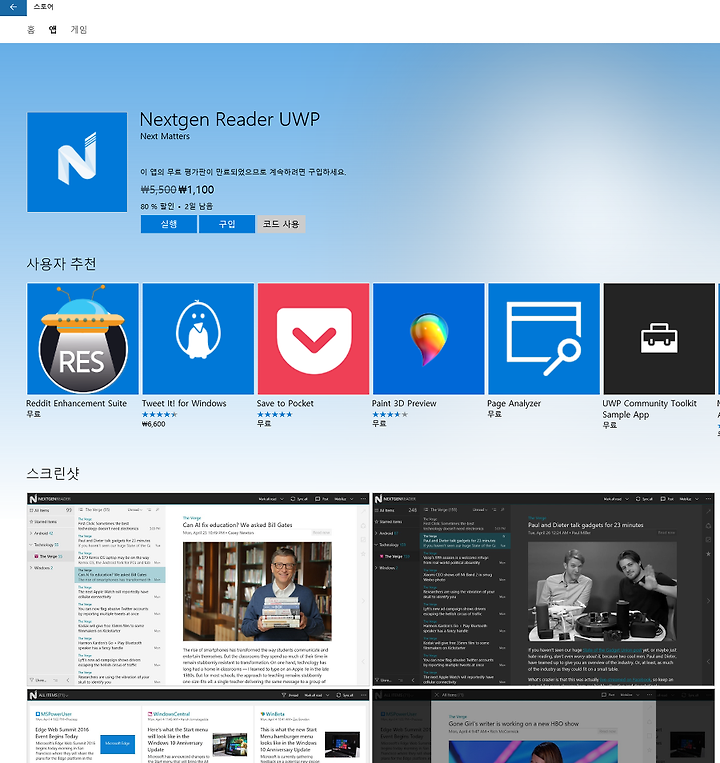The image size is (720, 763).
Task: Click the Paint 3D Preview title text
Action: [x=404, y=403]
